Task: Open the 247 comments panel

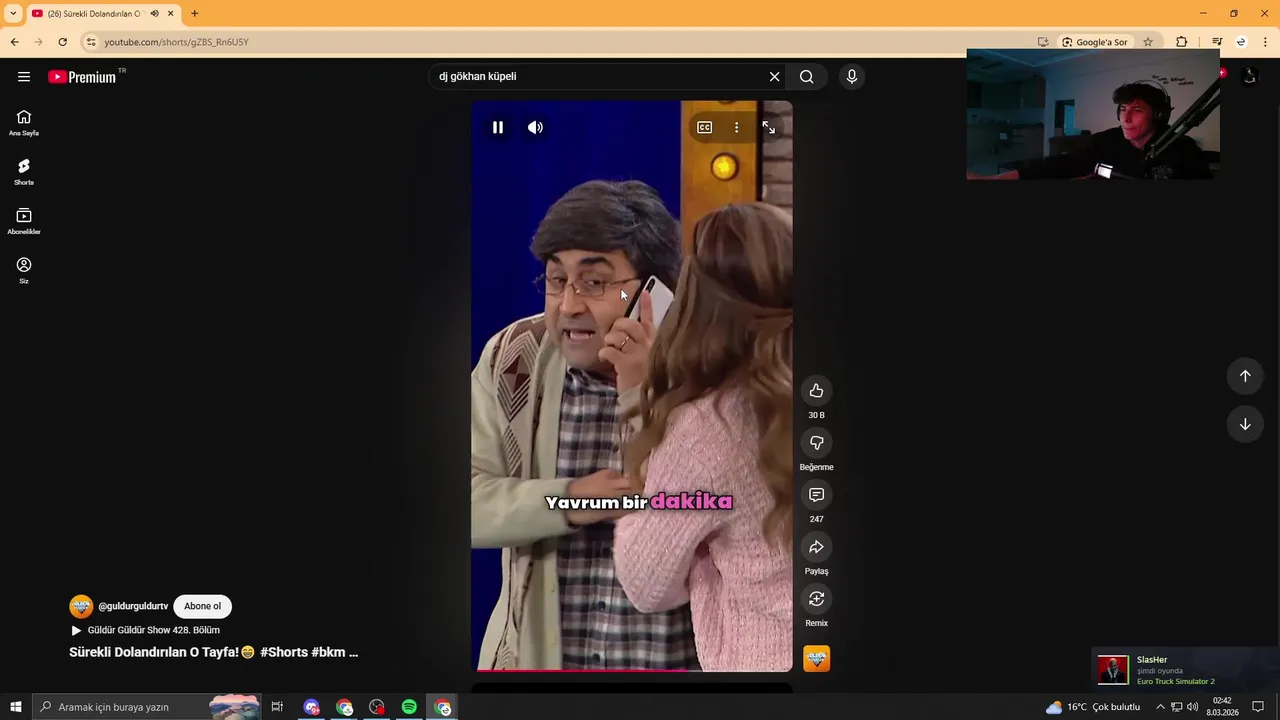Action: tap(816, 494)
